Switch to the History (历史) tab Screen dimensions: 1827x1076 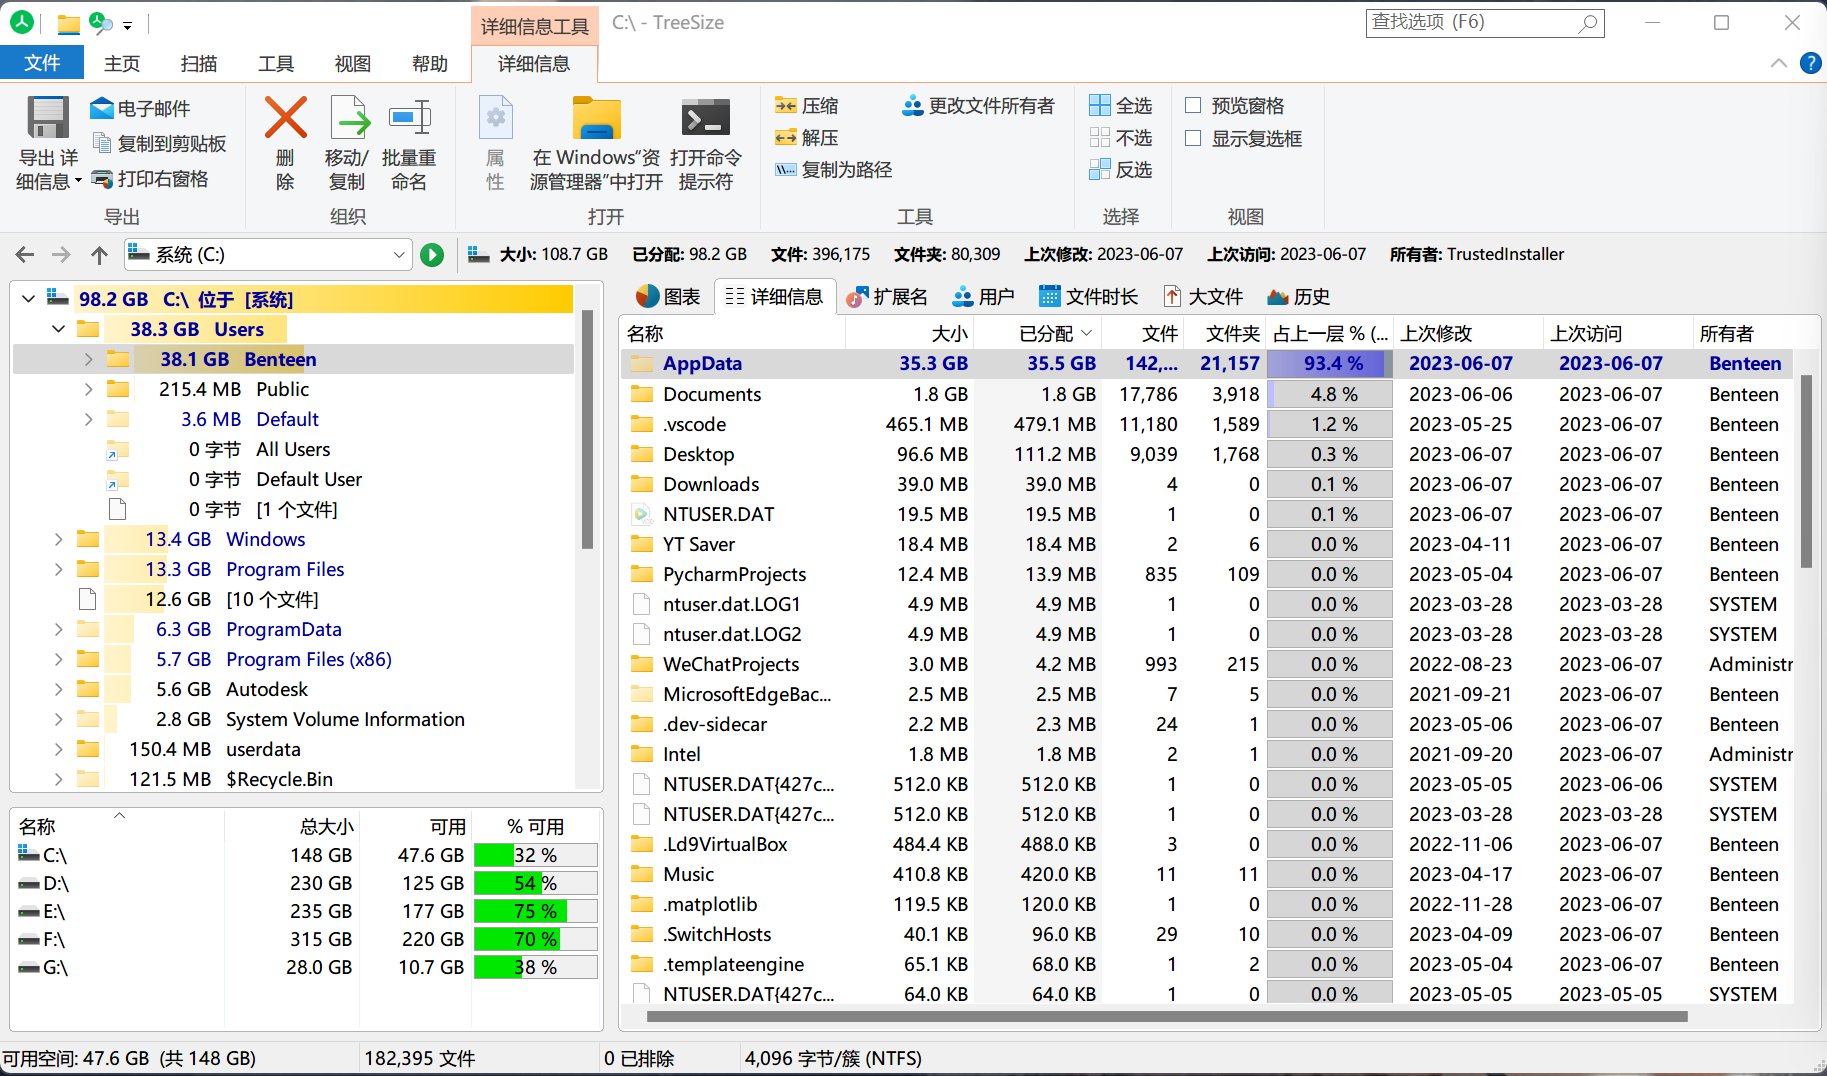[x=1299, y=296]
